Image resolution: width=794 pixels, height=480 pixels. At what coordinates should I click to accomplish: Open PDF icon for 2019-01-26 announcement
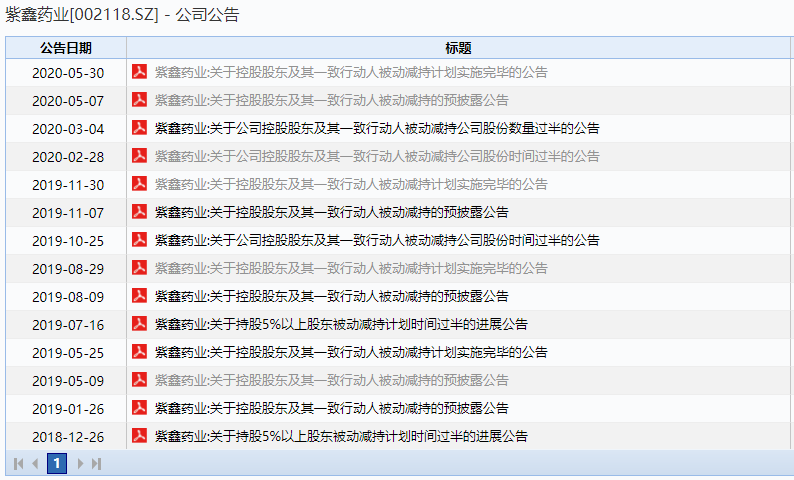point(139,407)
